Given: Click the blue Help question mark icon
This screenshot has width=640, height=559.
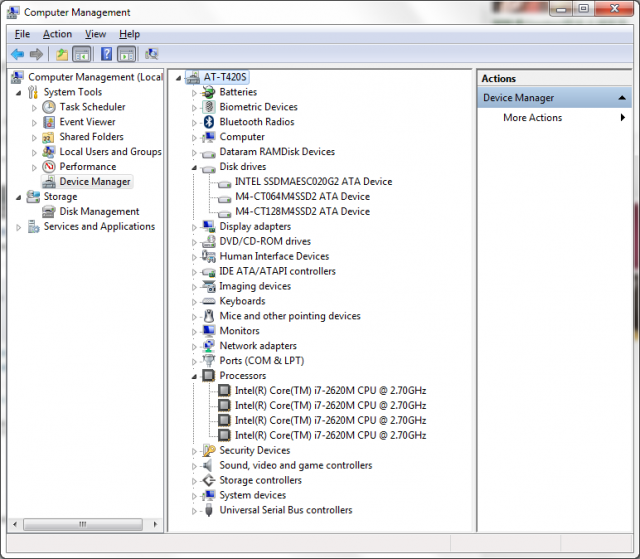Looking at the screenshot, I should pos(106,54).
